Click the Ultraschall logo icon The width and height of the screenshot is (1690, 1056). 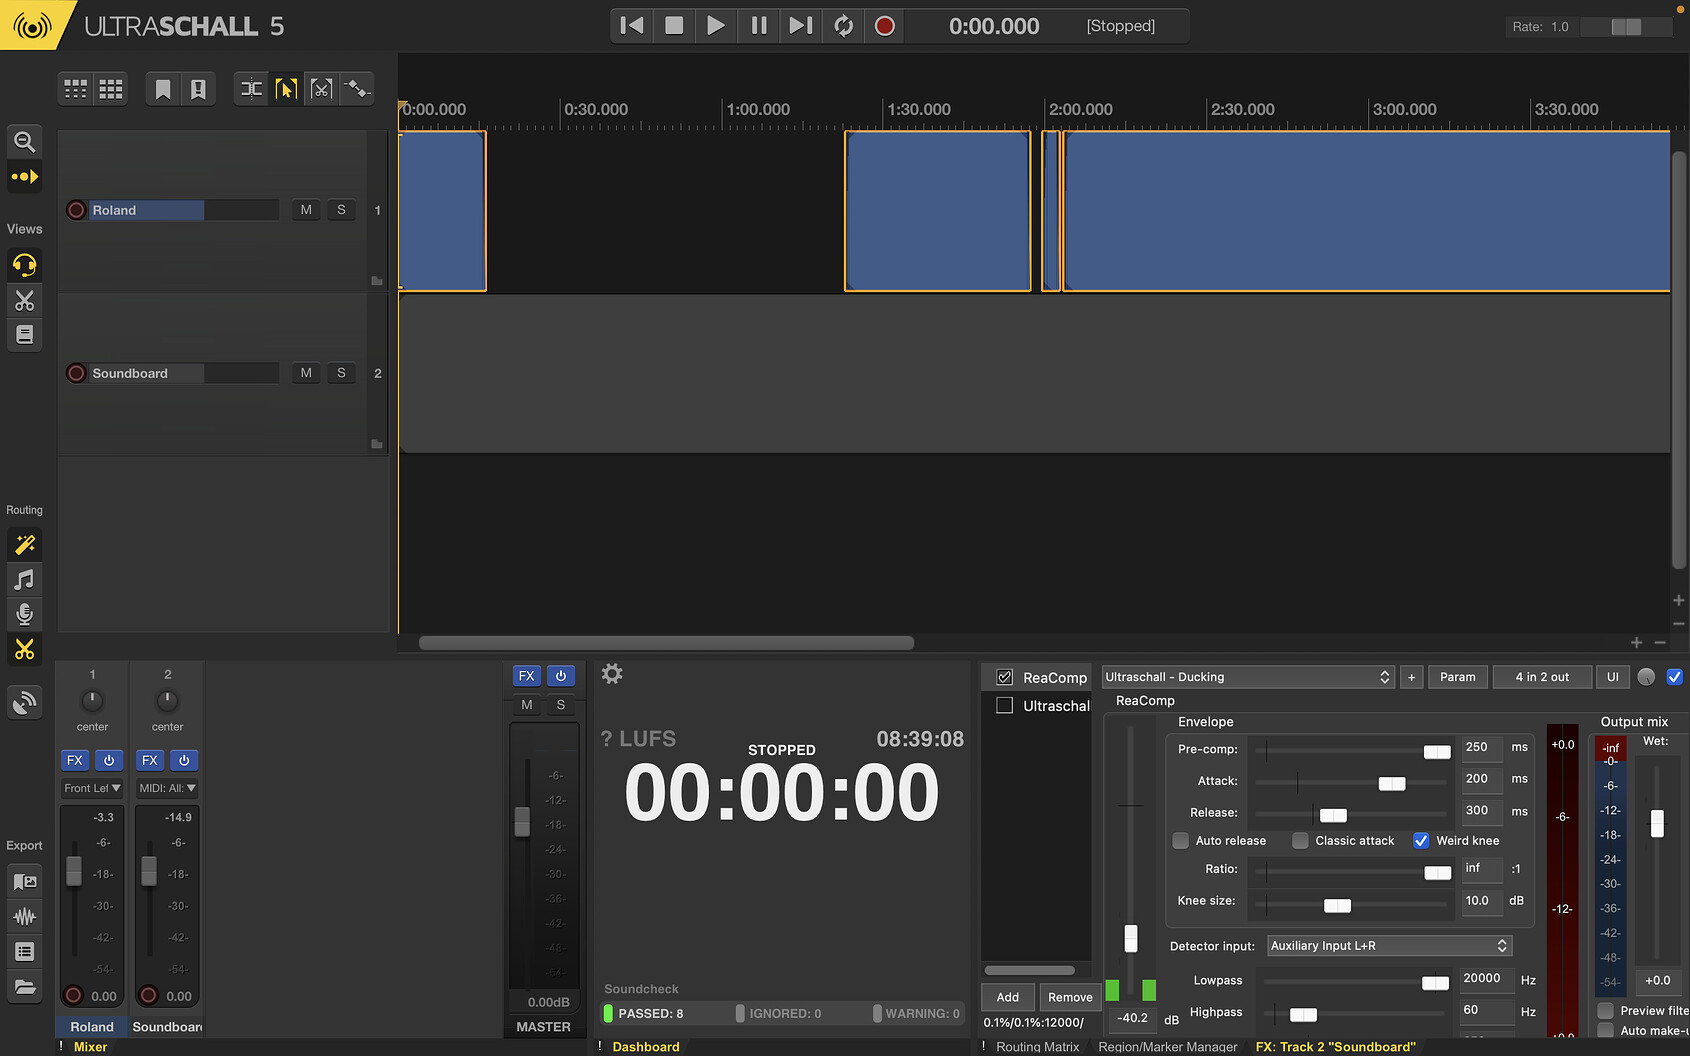click(x=32, y=26)
